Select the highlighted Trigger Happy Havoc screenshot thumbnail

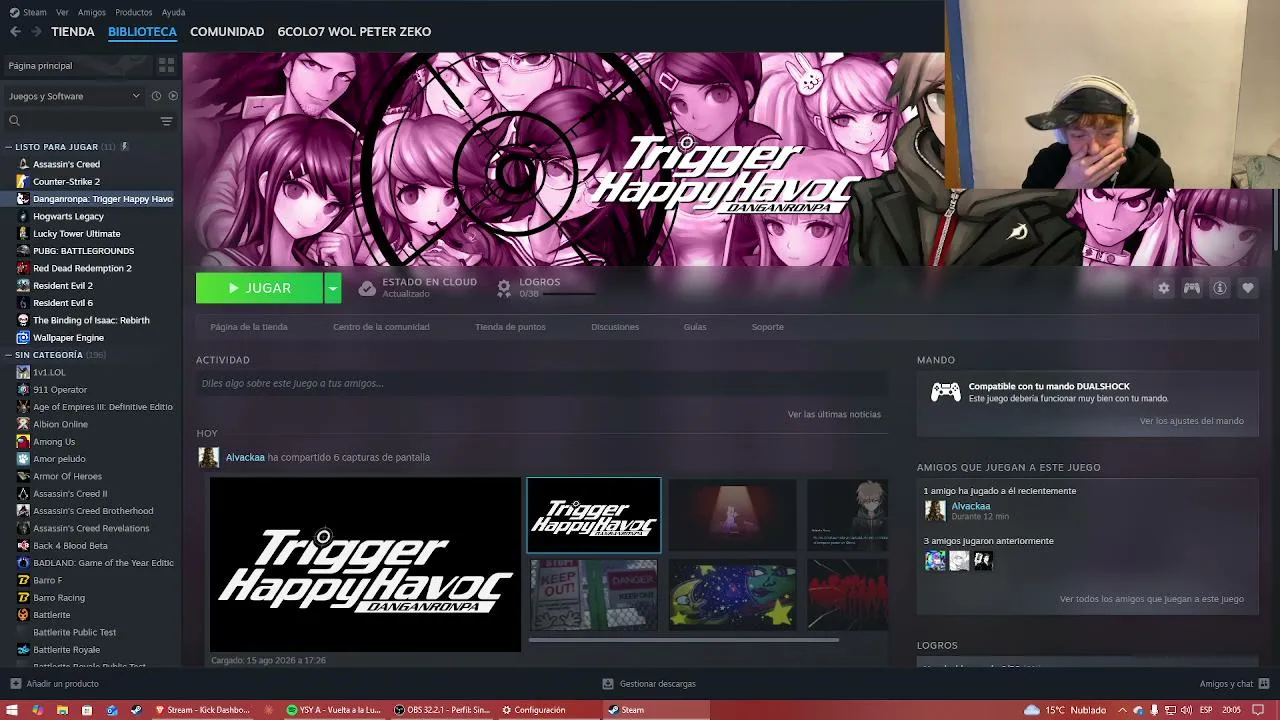(594, 515)
